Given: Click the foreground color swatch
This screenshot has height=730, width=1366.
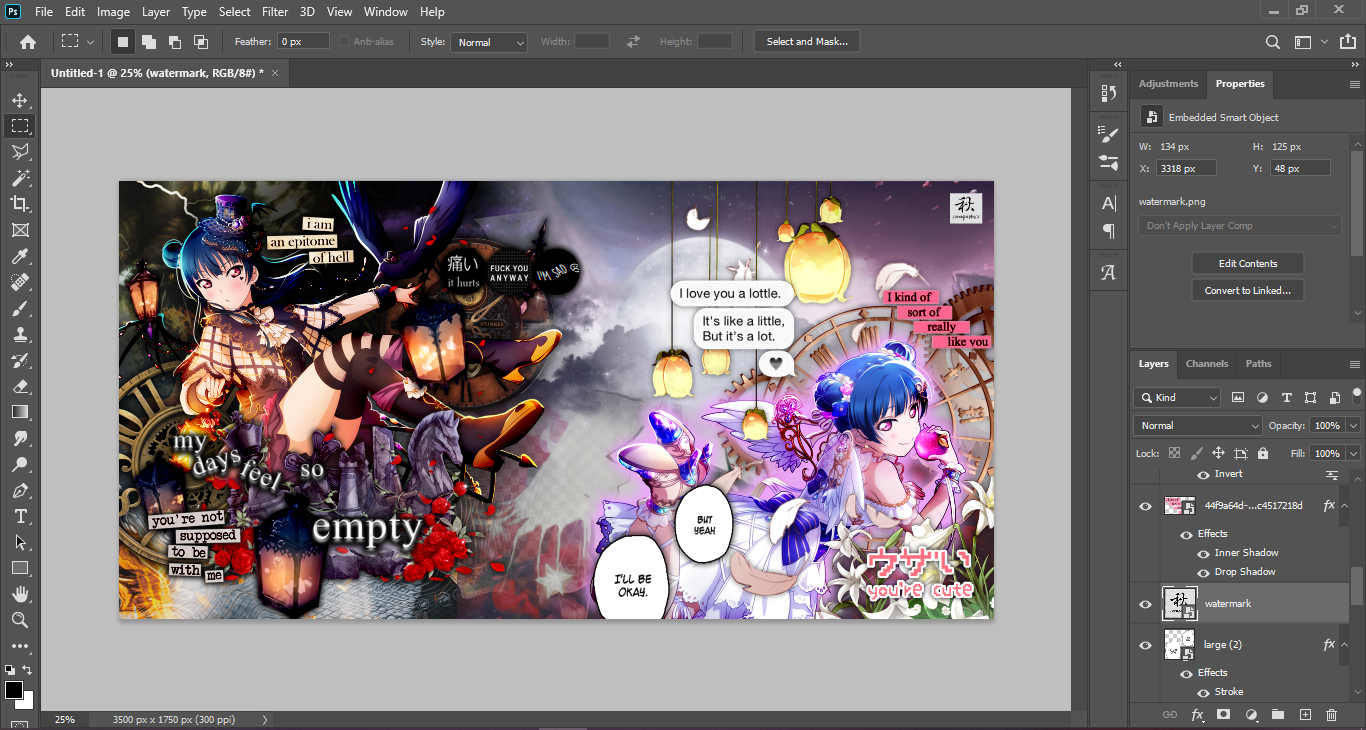Looking at the screenshot, I should [13, 690].
